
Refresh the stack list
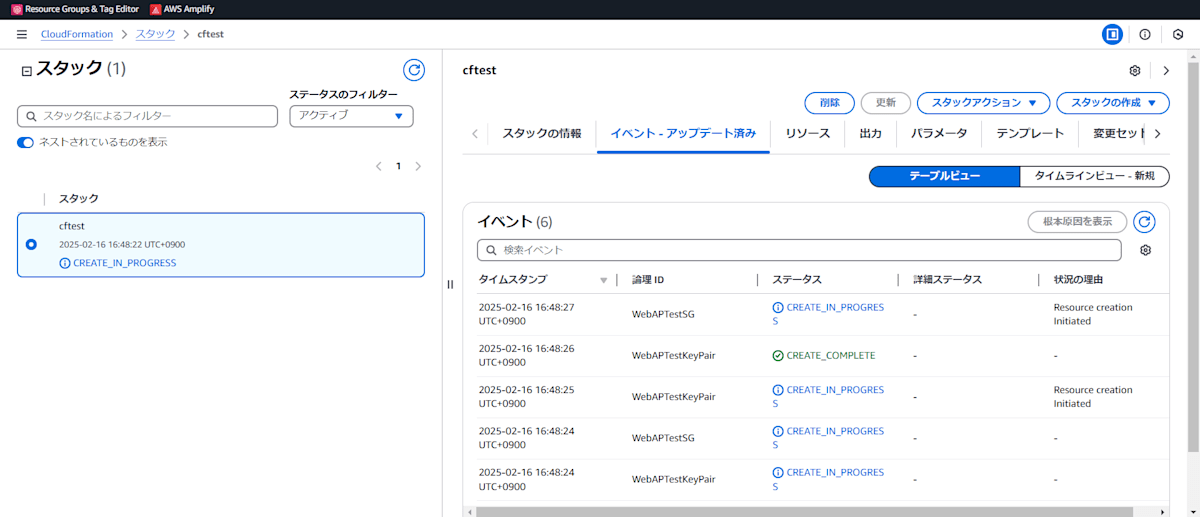(414, 70)
